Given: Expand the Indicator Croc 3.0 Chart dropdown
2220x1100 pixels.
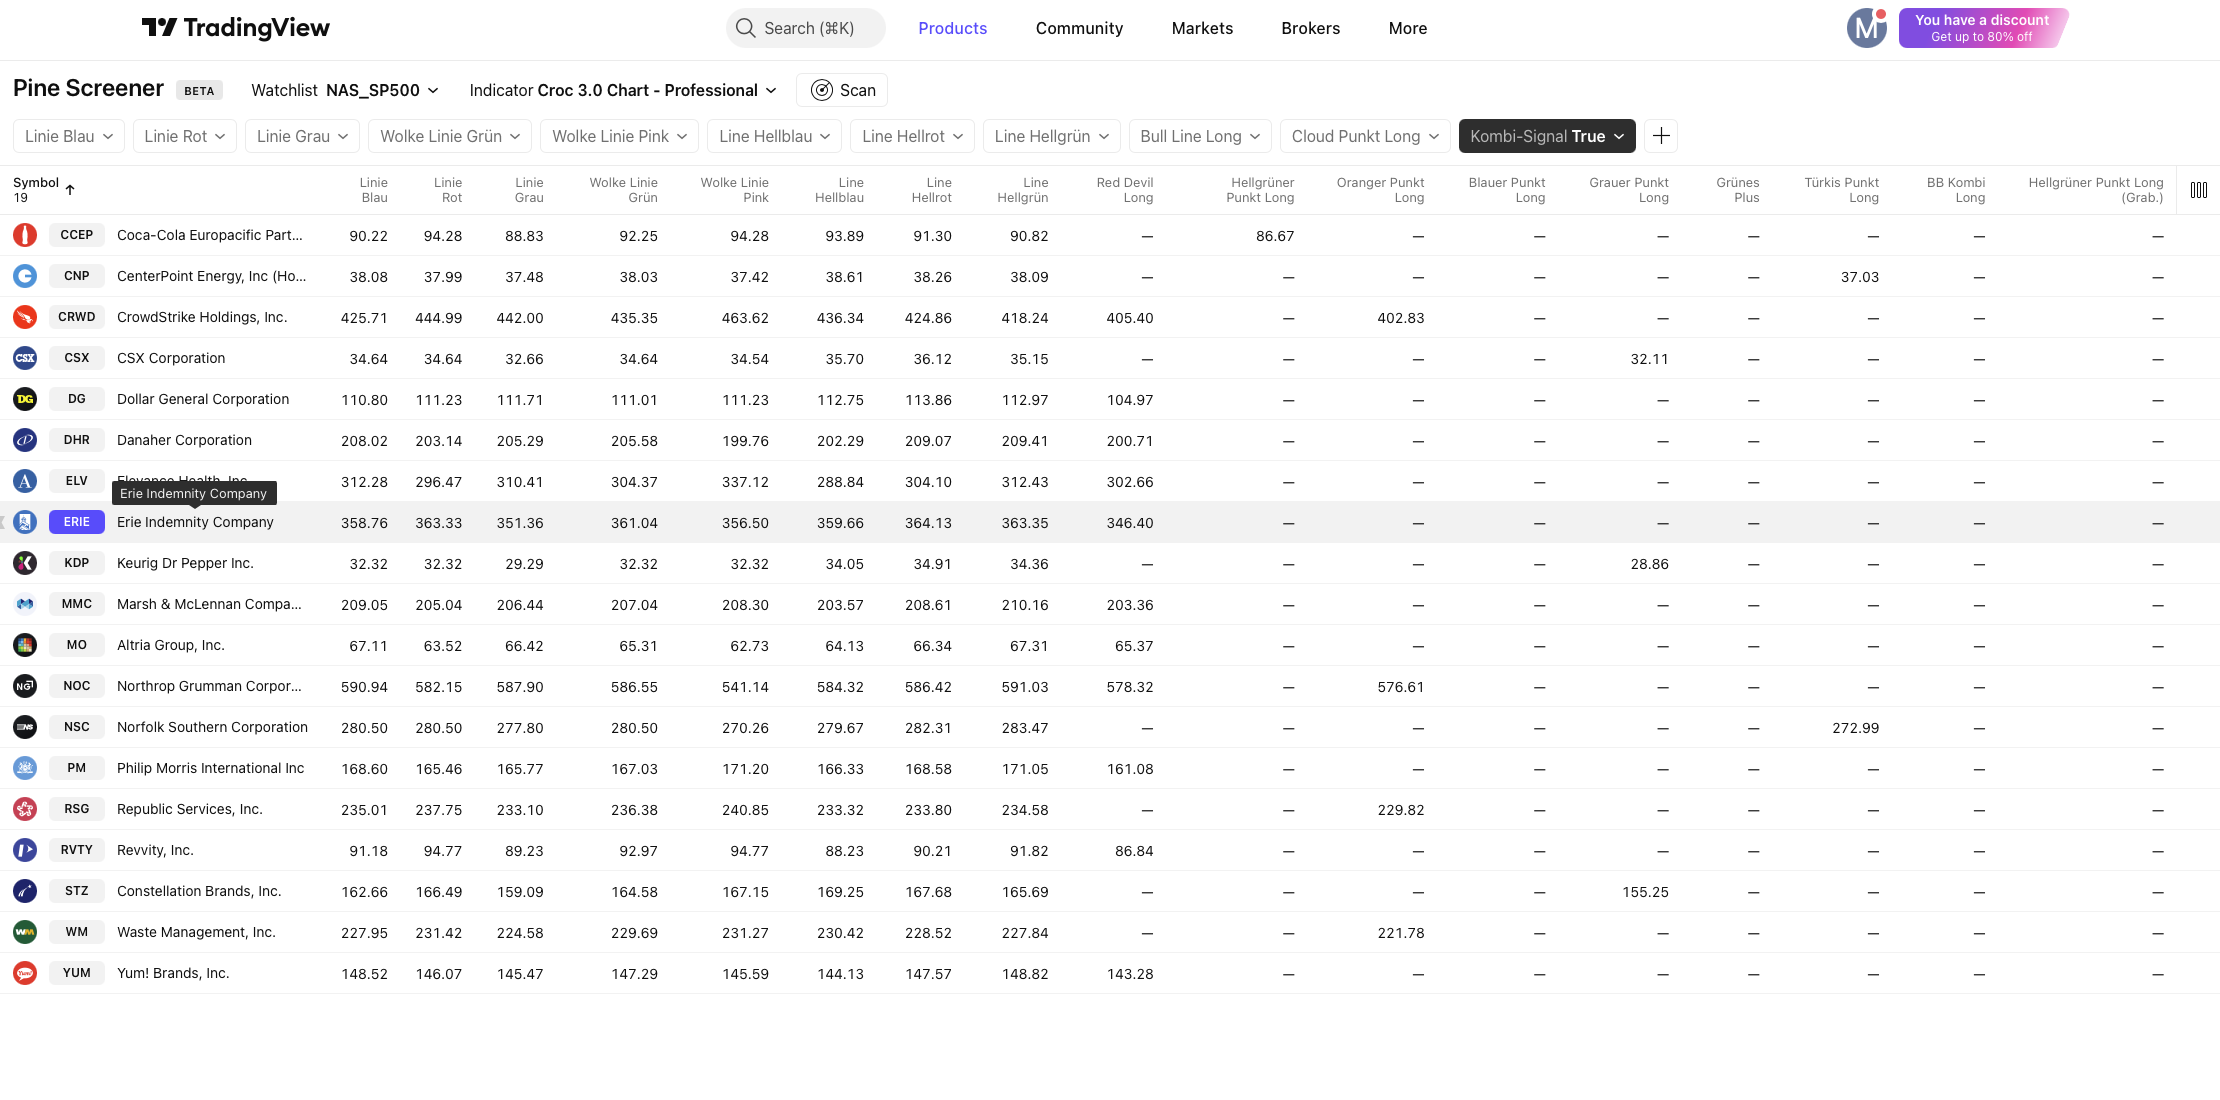Looking at the screenshot, I should (x=622, y=90).
